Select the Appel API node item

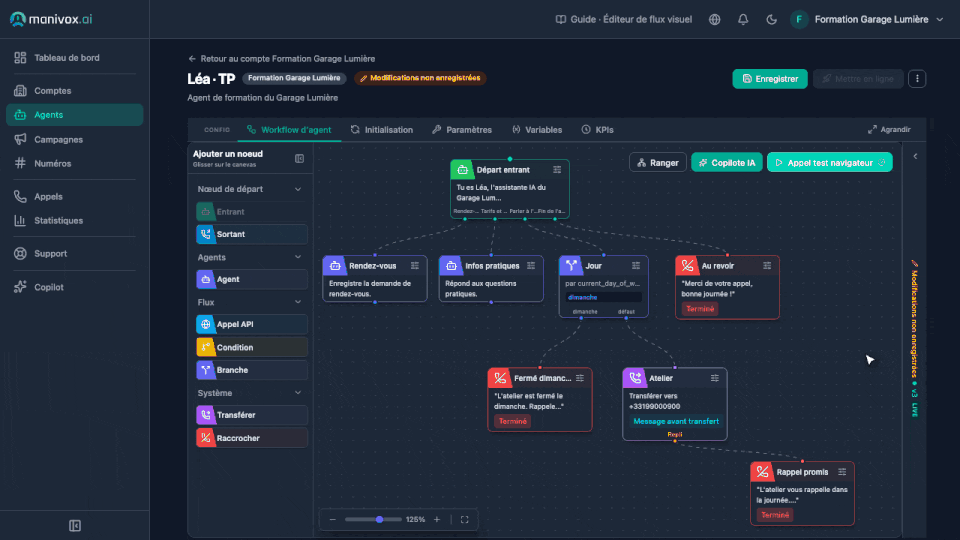[252, 324]
